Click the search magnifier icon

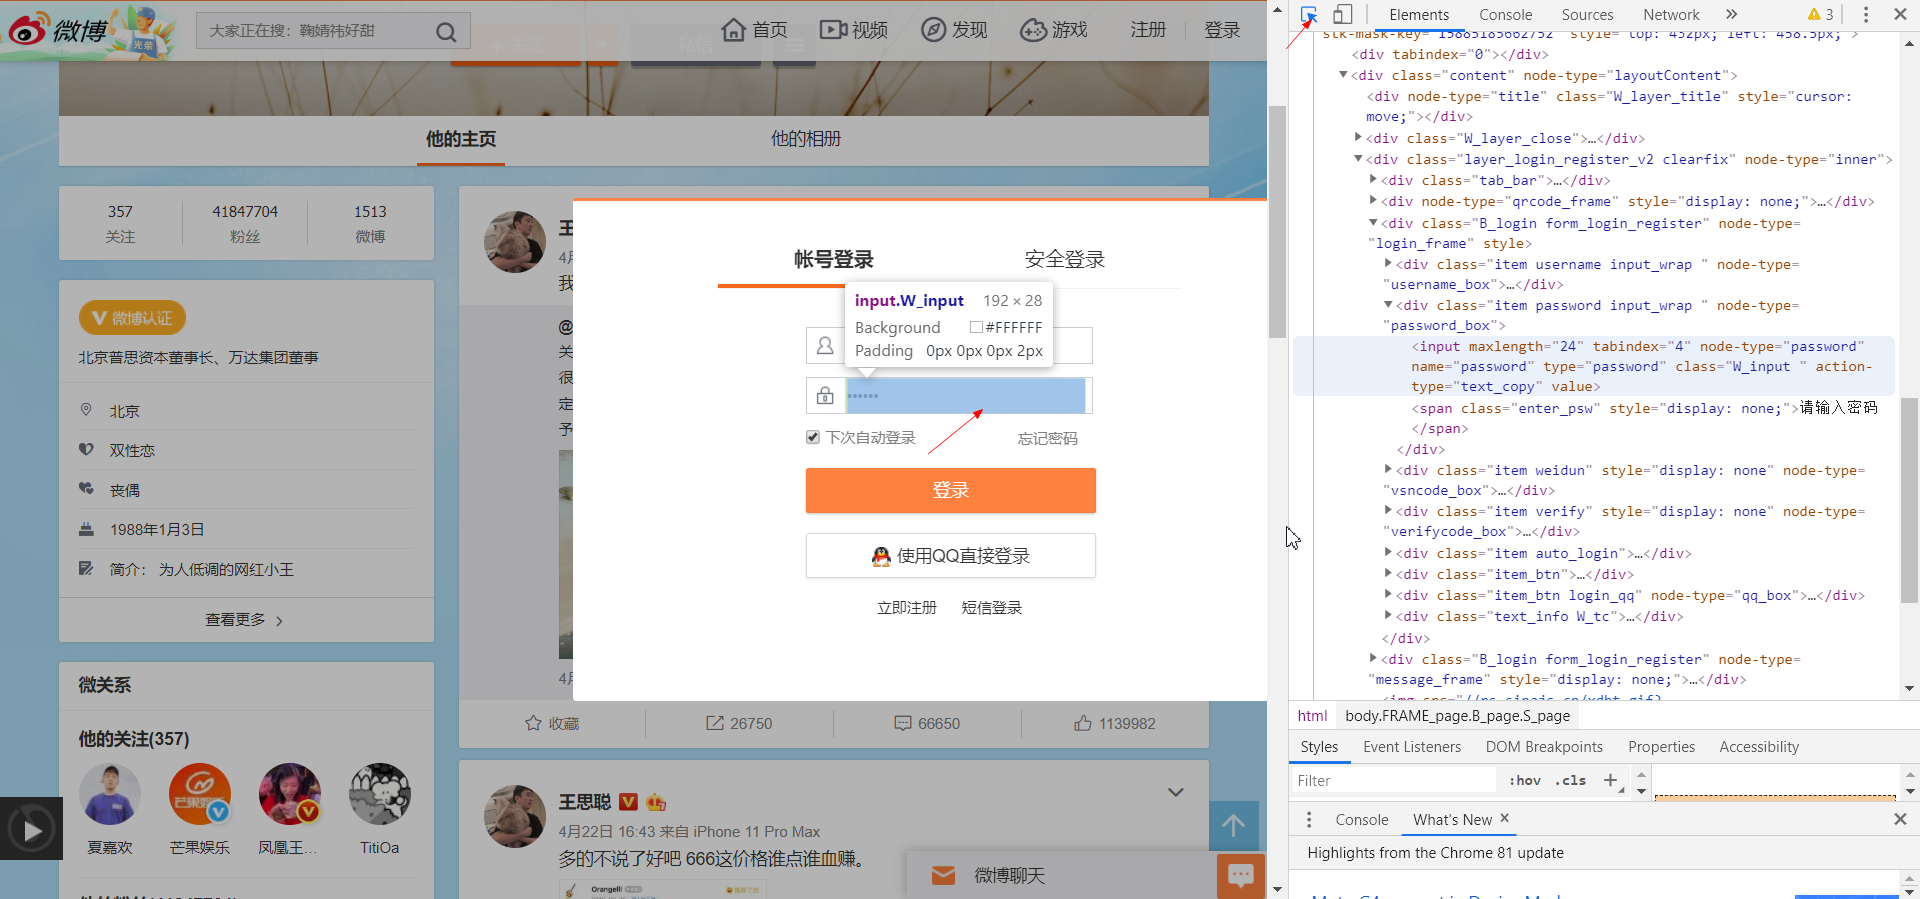pos(446,32)
